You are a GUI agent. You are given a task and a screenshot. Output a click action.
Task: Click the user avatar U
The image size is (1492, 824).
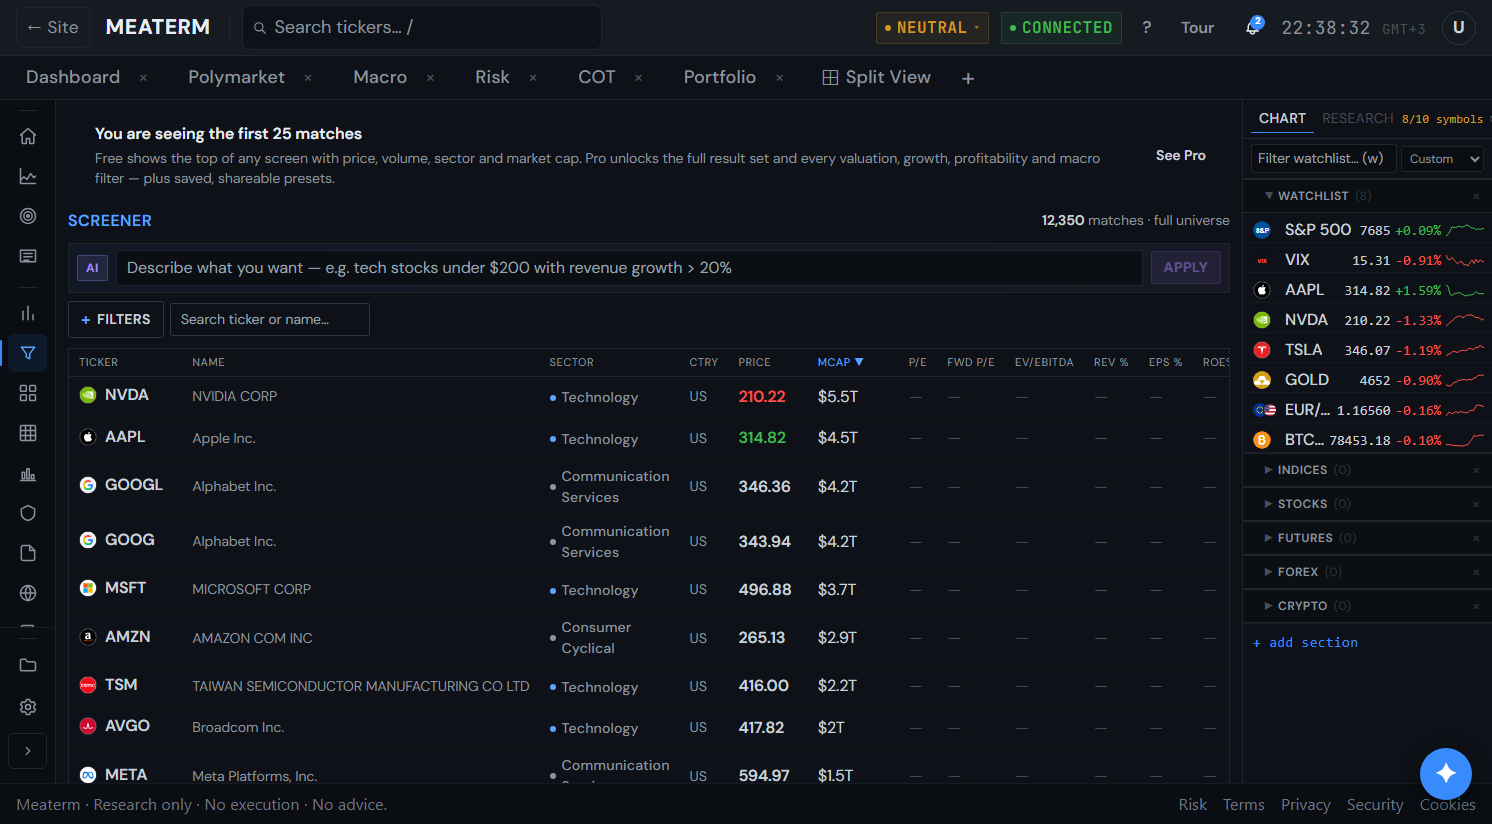click(1458, 28)
